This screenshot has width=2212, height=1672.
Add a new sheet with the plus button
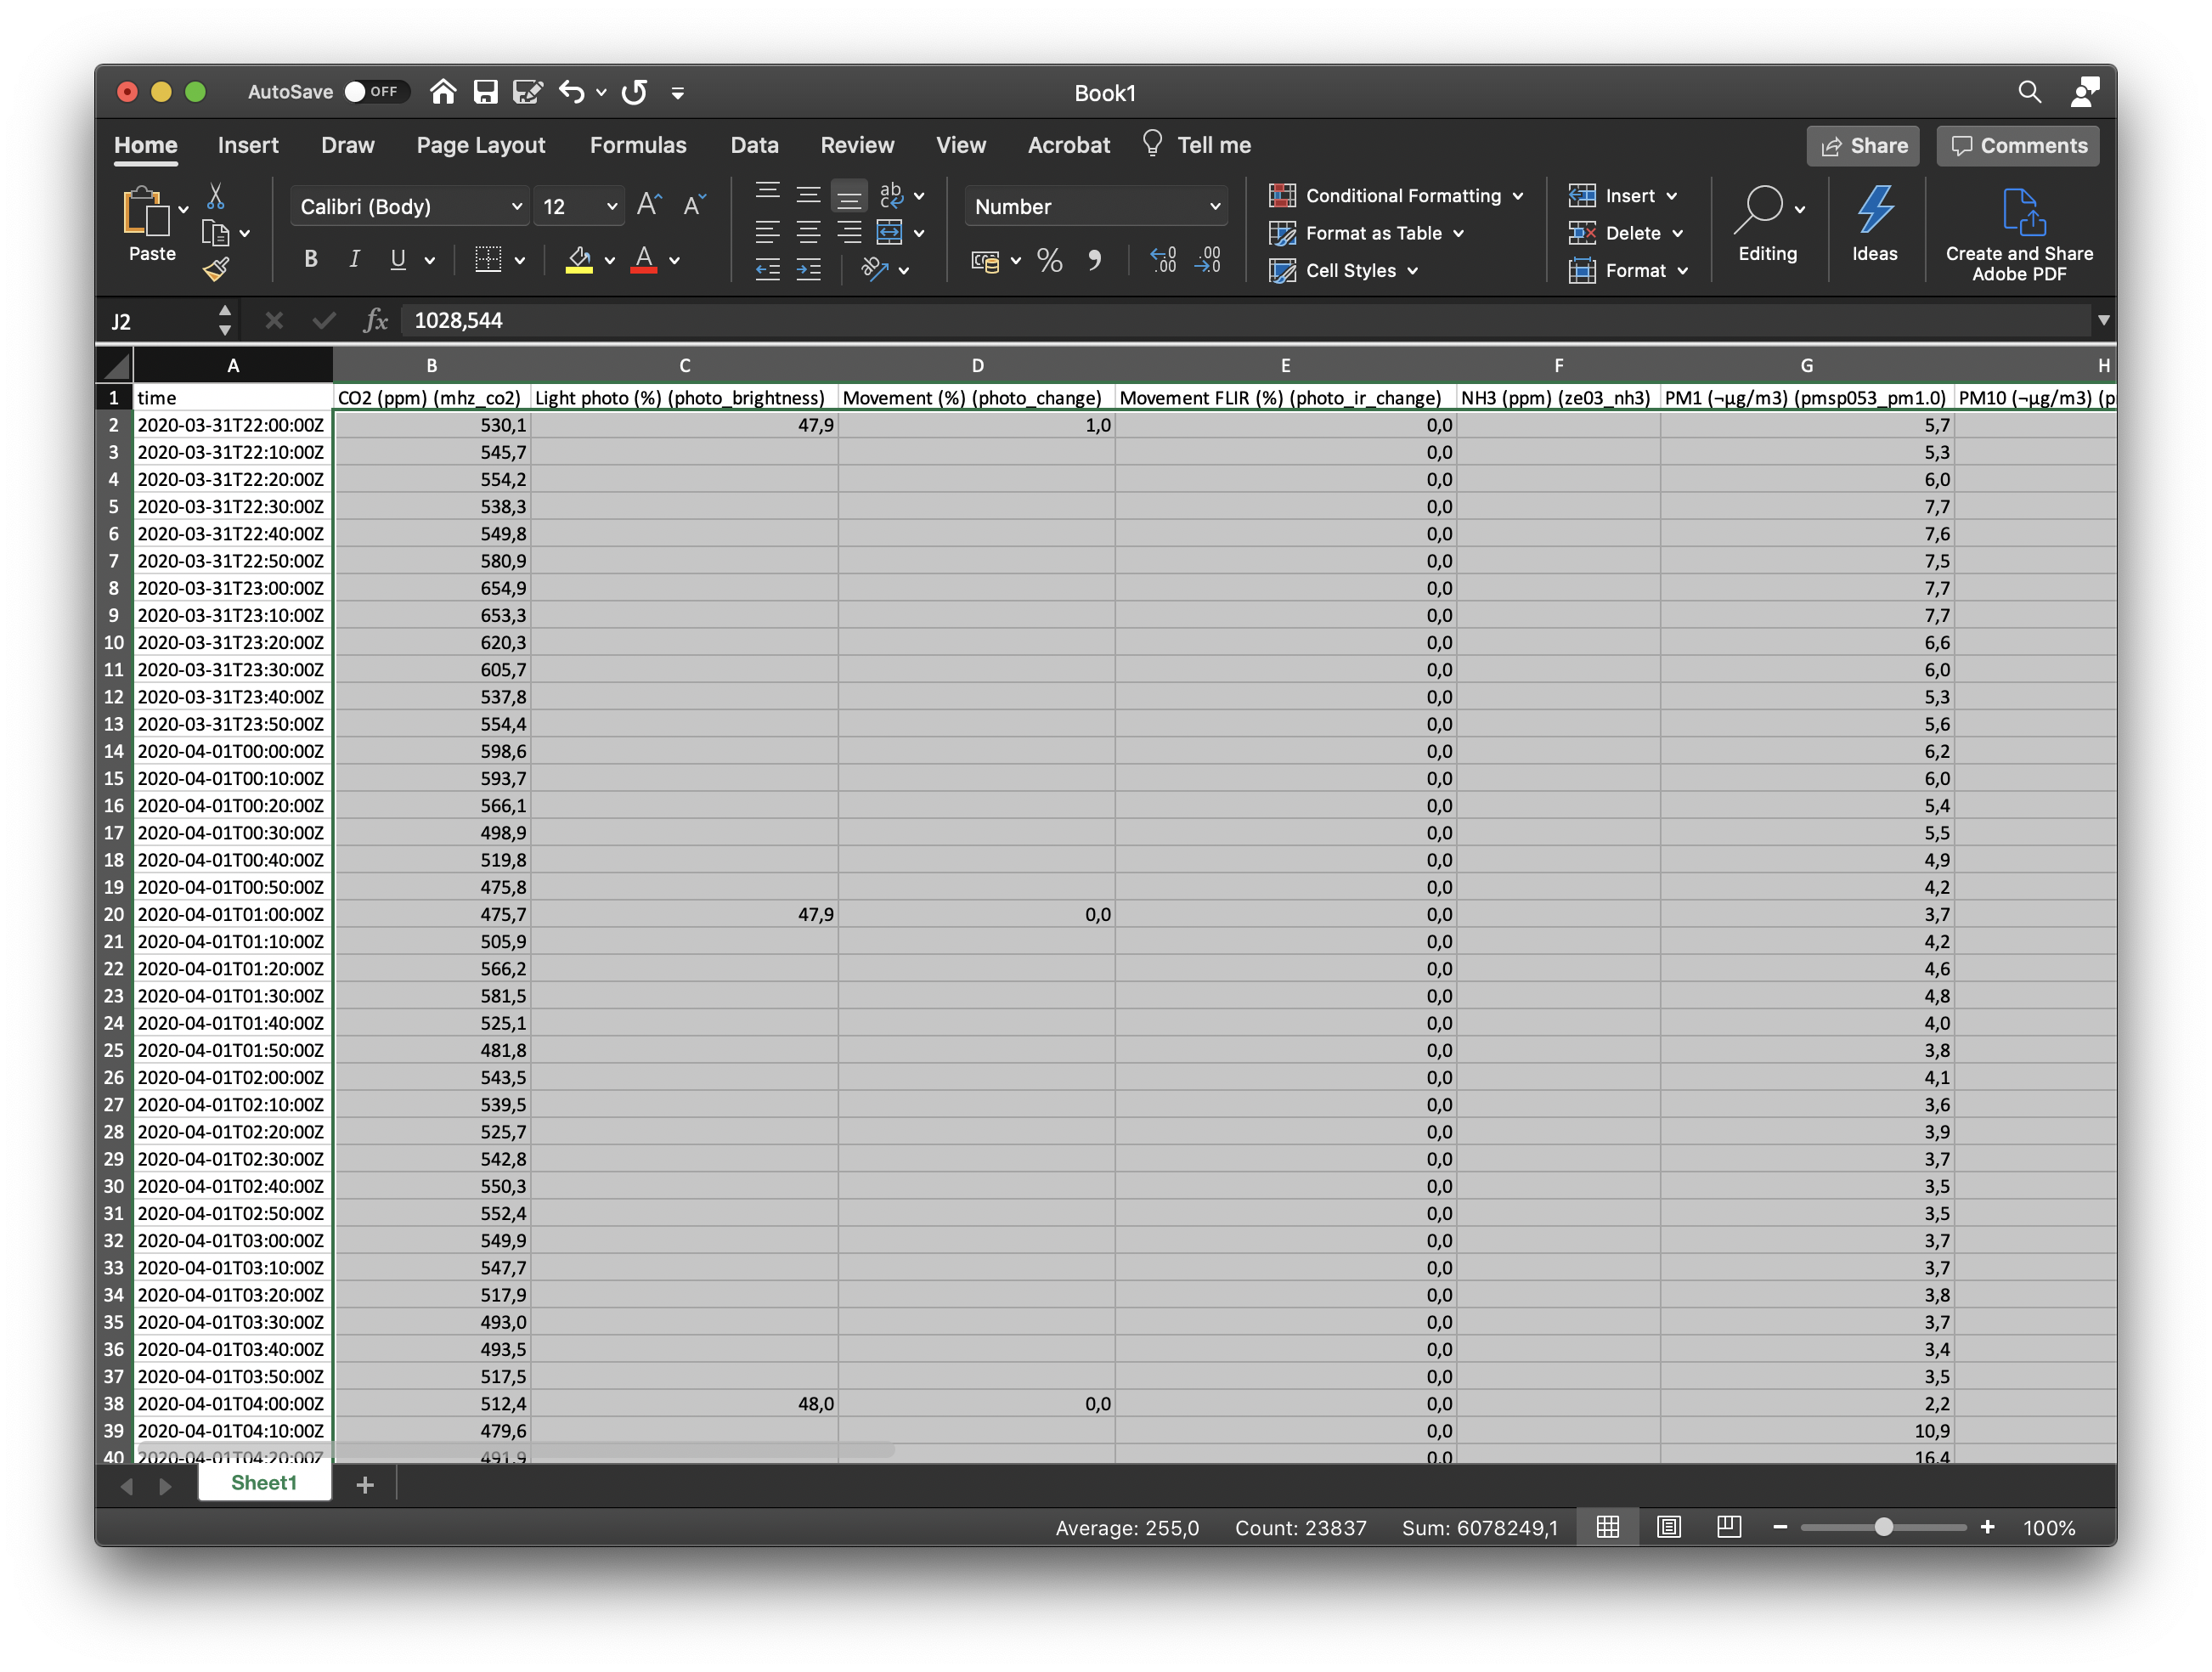(x=365, y=1484)
